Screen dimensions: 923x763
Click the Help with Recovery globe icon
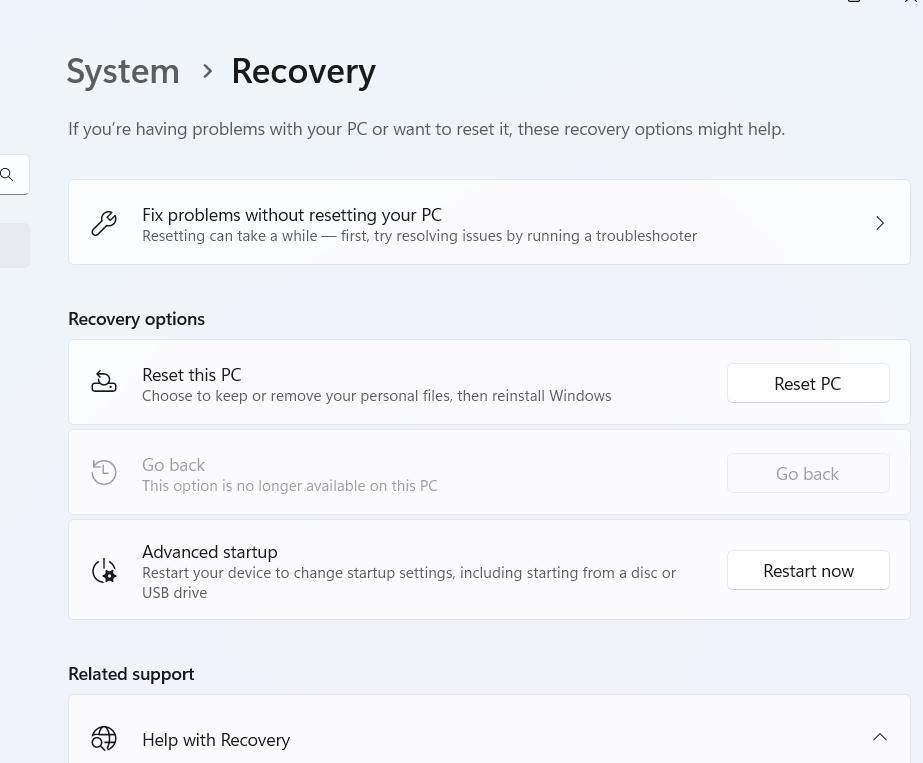[104, 738]
